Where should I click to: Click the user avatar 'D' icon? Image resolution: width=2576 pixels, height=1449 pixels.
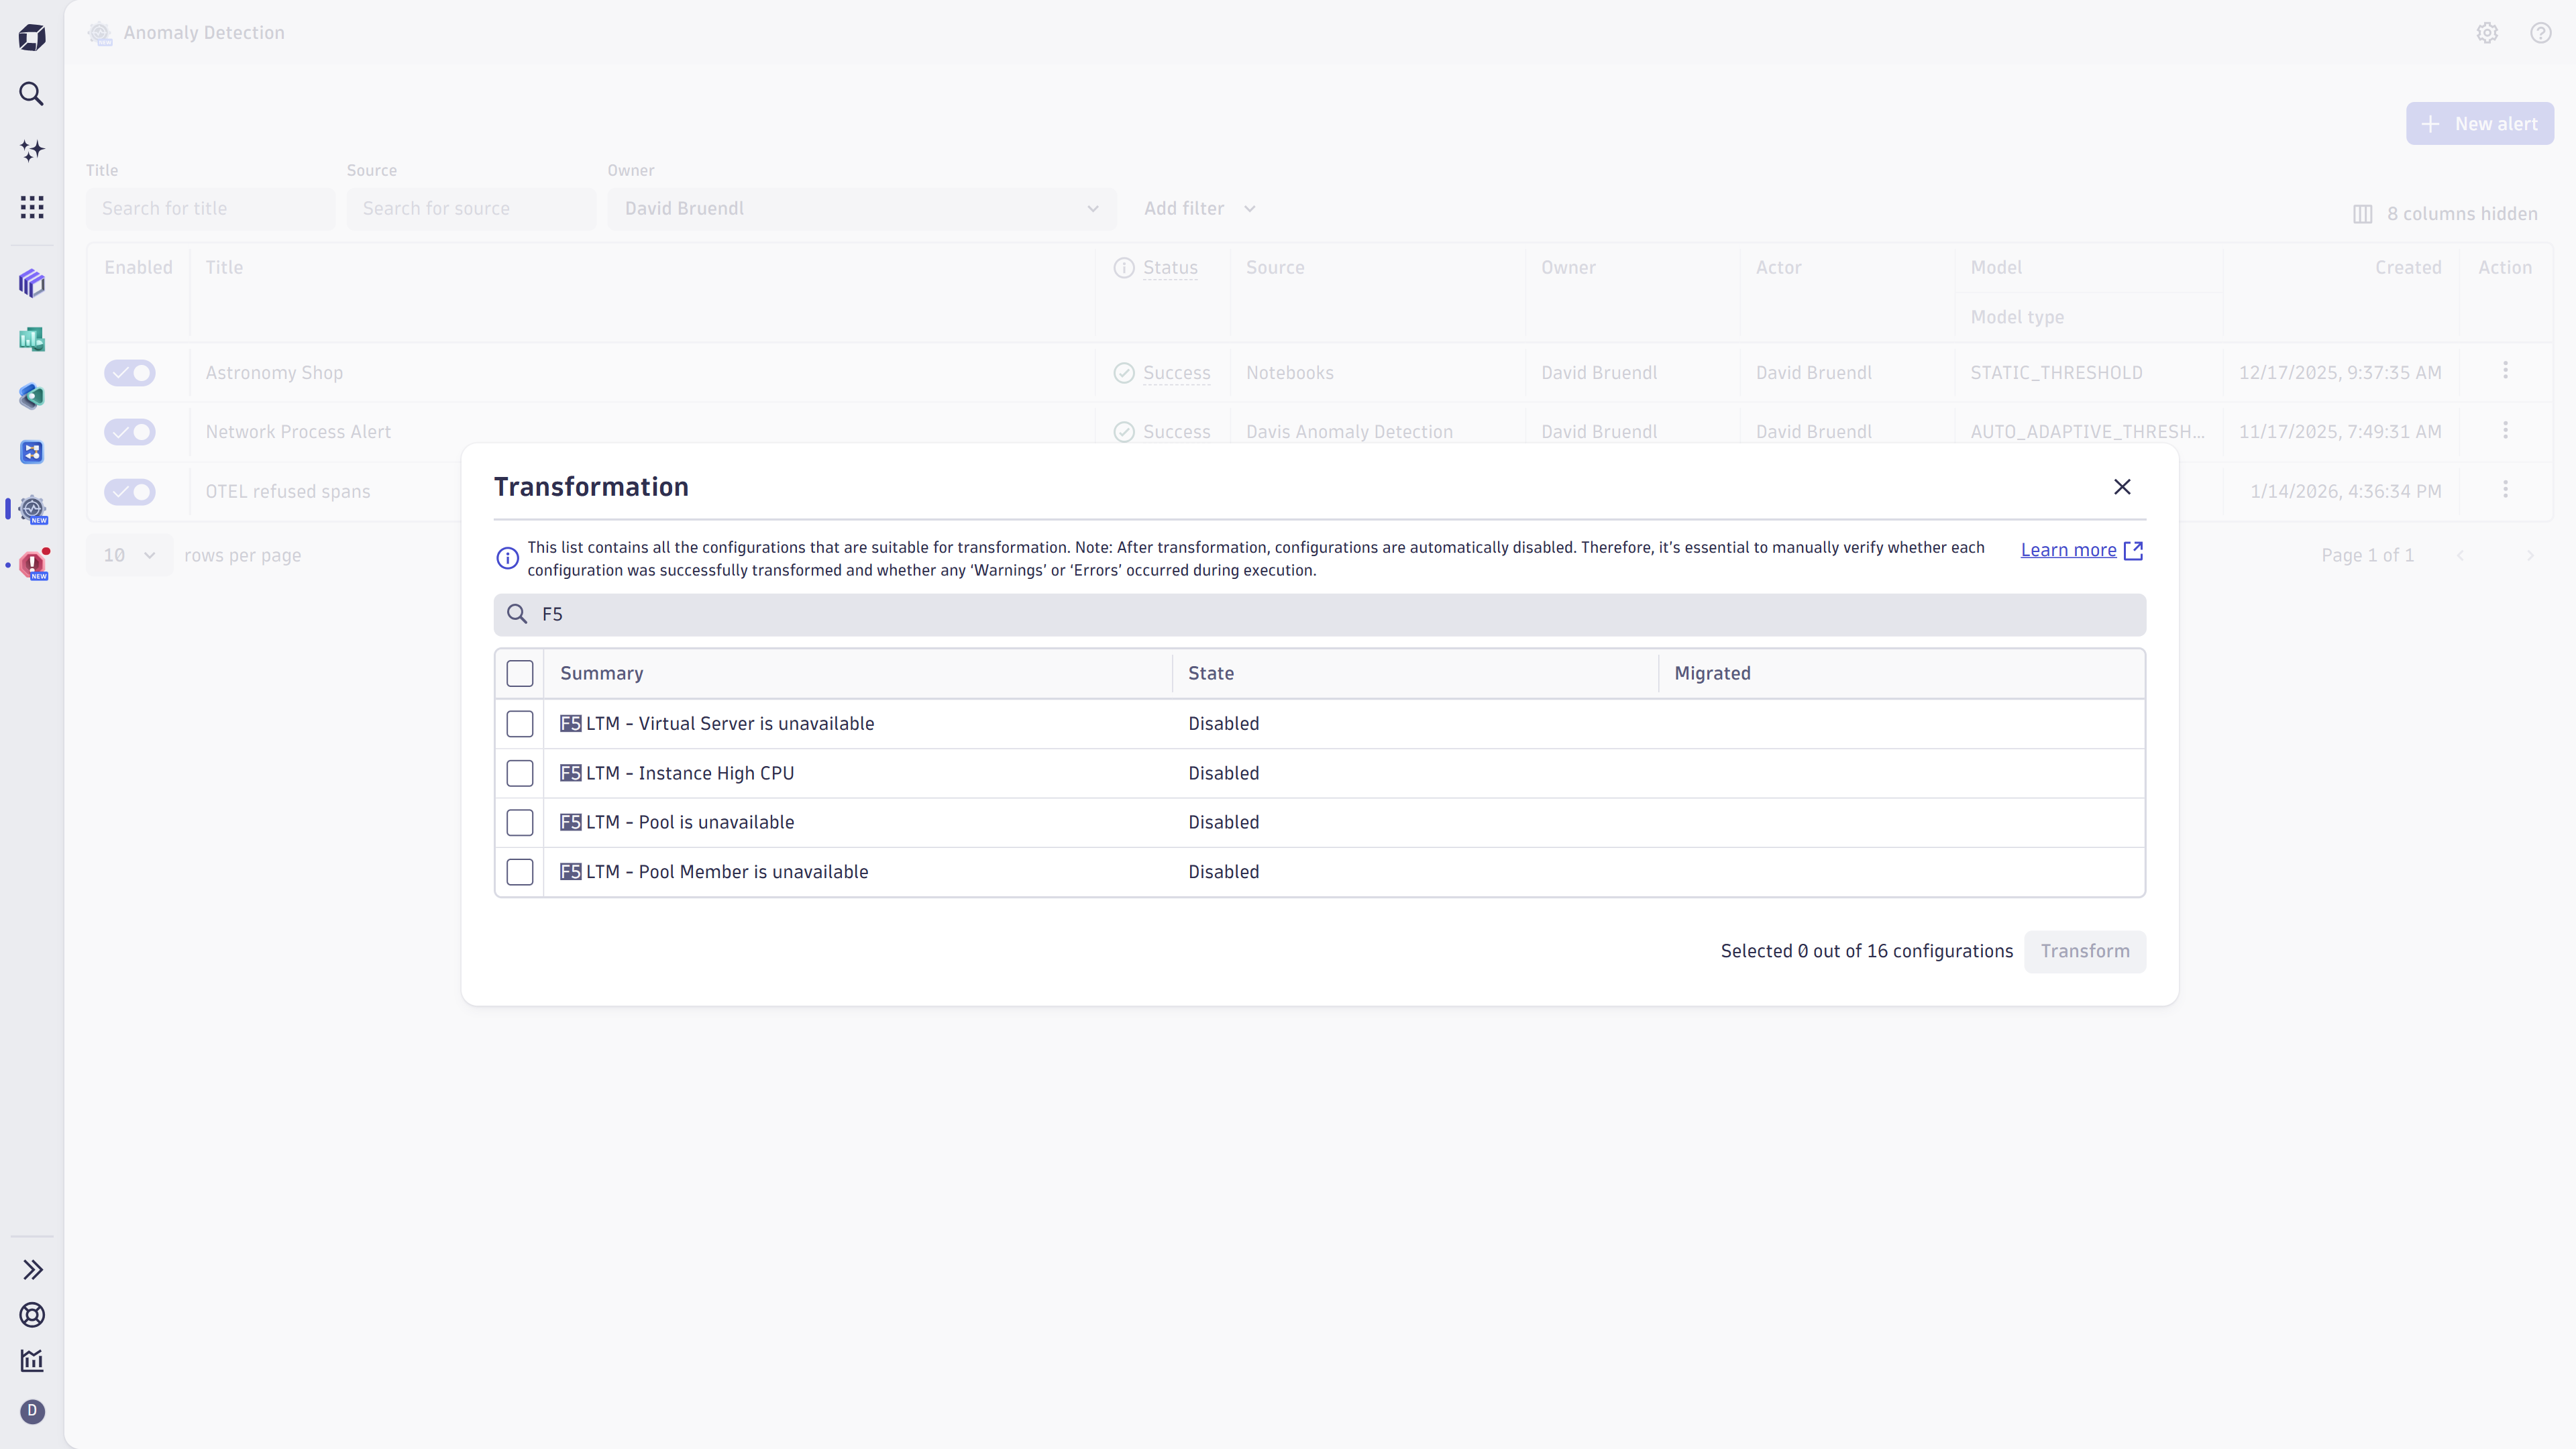point(32,1411)
